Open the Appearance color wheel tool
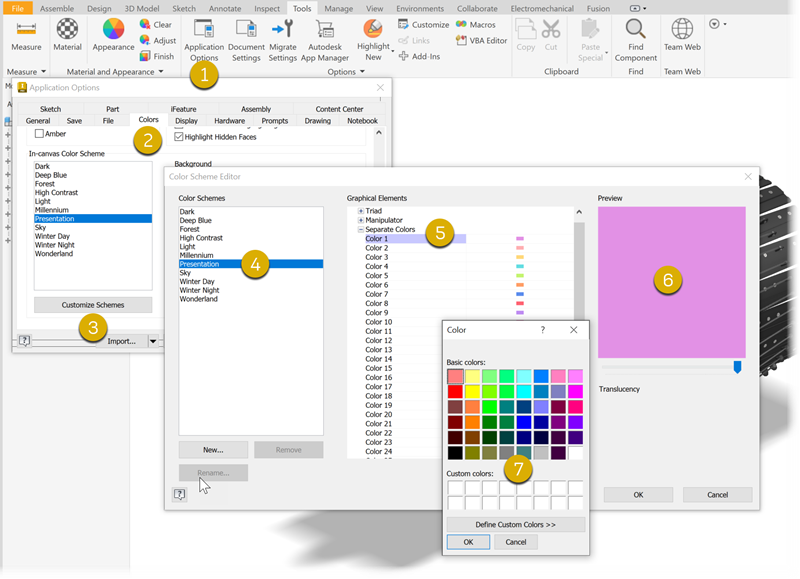800x579 pixels. (113, 35)
